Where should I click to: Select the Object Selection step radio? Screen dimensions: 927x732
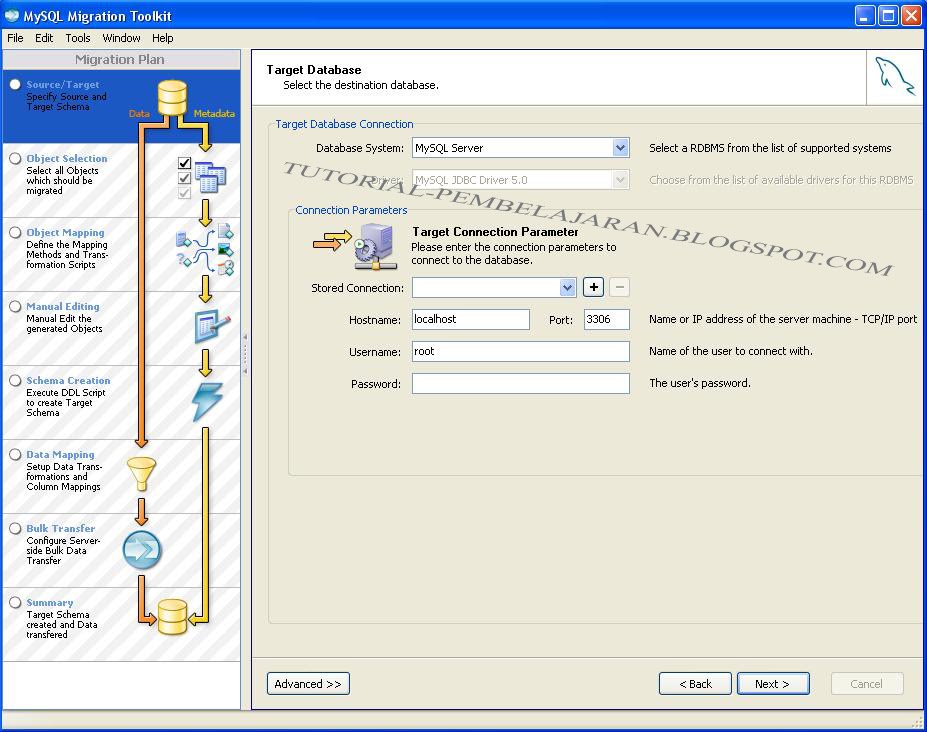click(15, 158)
